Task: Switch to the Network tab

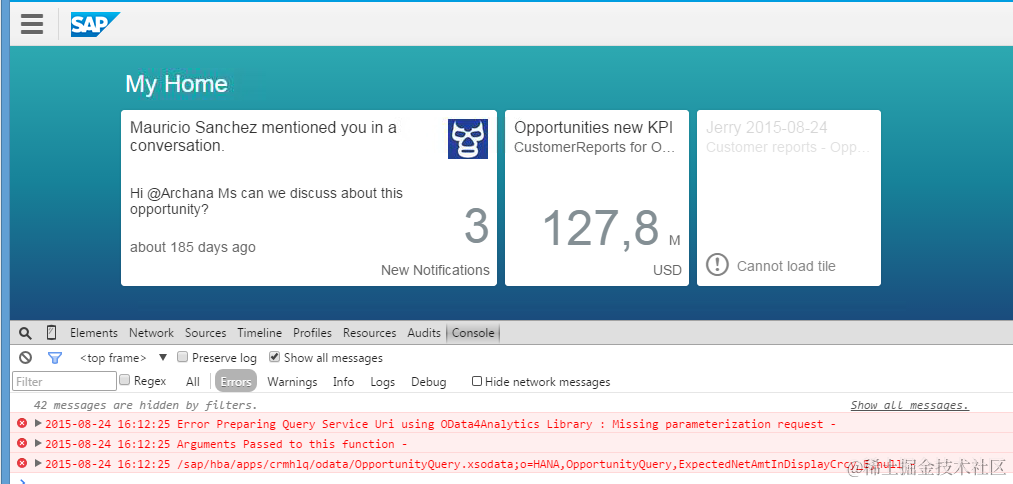Action: (x=151, y=333)
